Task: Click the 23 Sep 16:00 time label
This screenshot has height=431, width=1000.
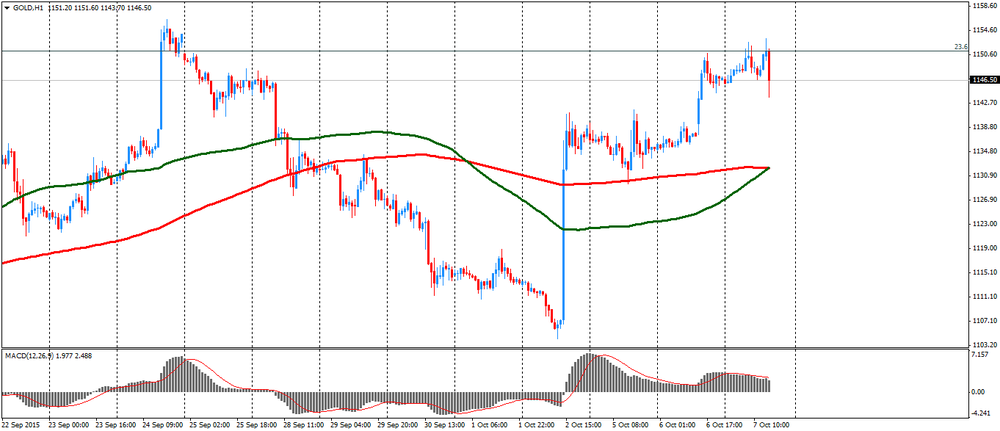Action: (x=116, y=423)
